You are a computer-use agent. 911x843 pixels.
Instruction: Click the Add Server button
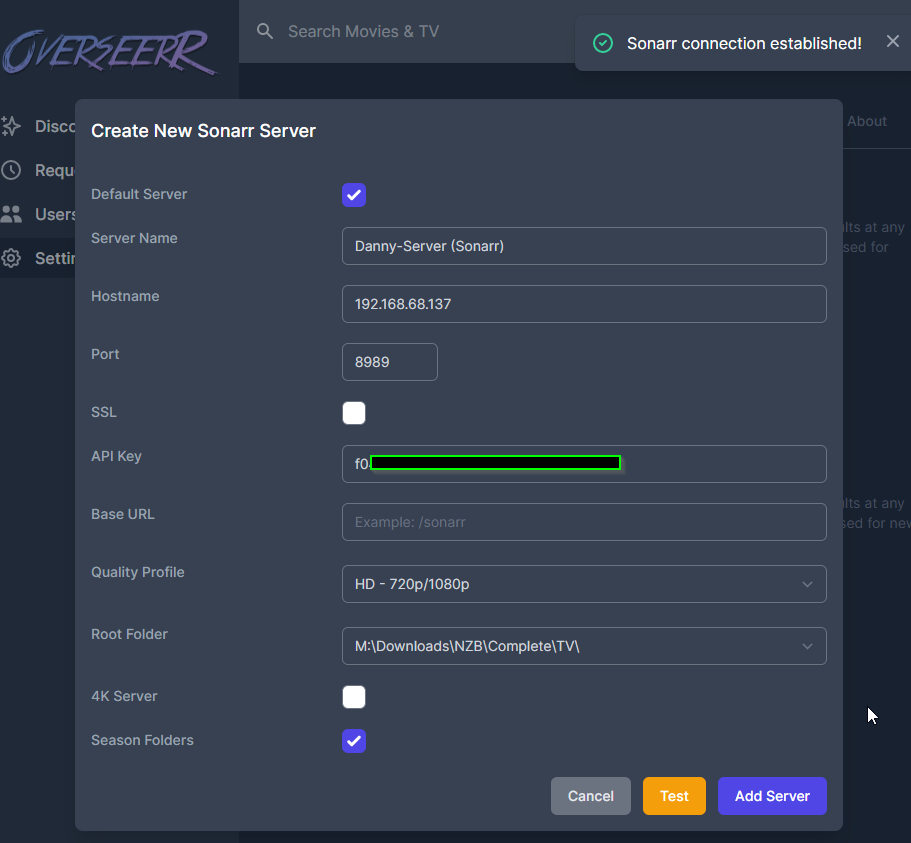click(x=772, y=796)
